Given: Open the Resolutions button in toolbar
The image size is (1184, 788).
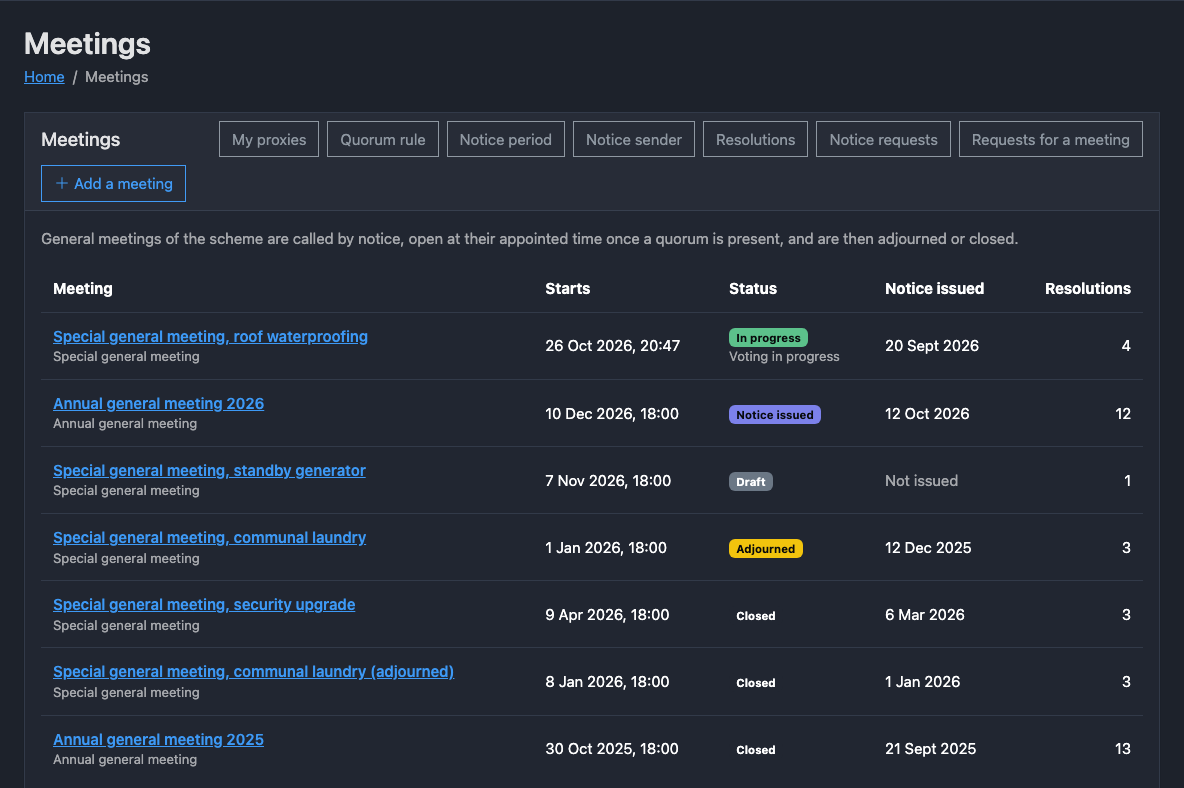Looking at the screenshot, I should coord(755,140).
